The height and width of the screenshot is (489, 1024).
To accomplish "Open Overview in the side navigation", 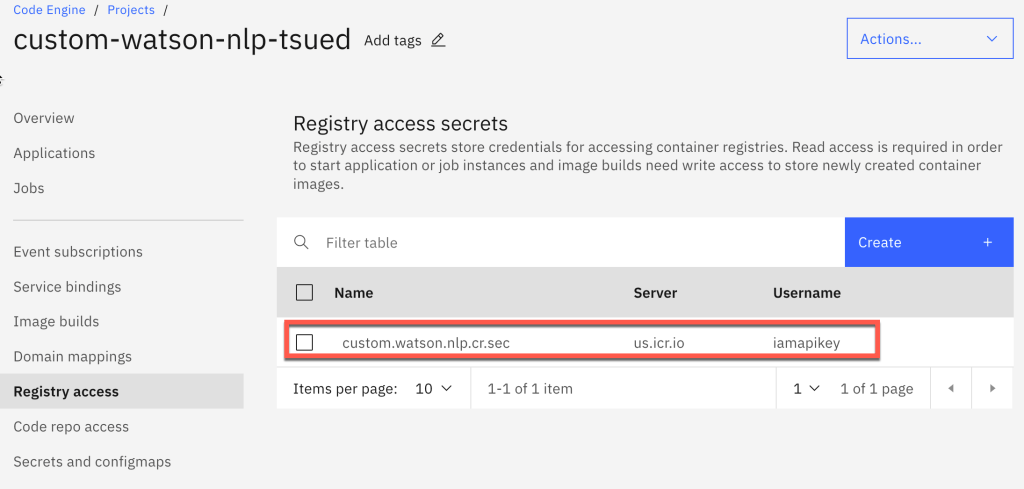I will coord(44,118).
